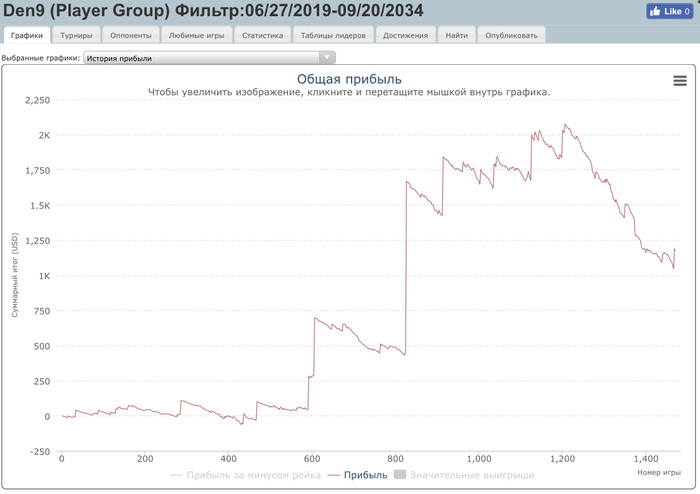Open the Турниры tab
Viewport: 700px width, 494px height.
click(76, 35)
